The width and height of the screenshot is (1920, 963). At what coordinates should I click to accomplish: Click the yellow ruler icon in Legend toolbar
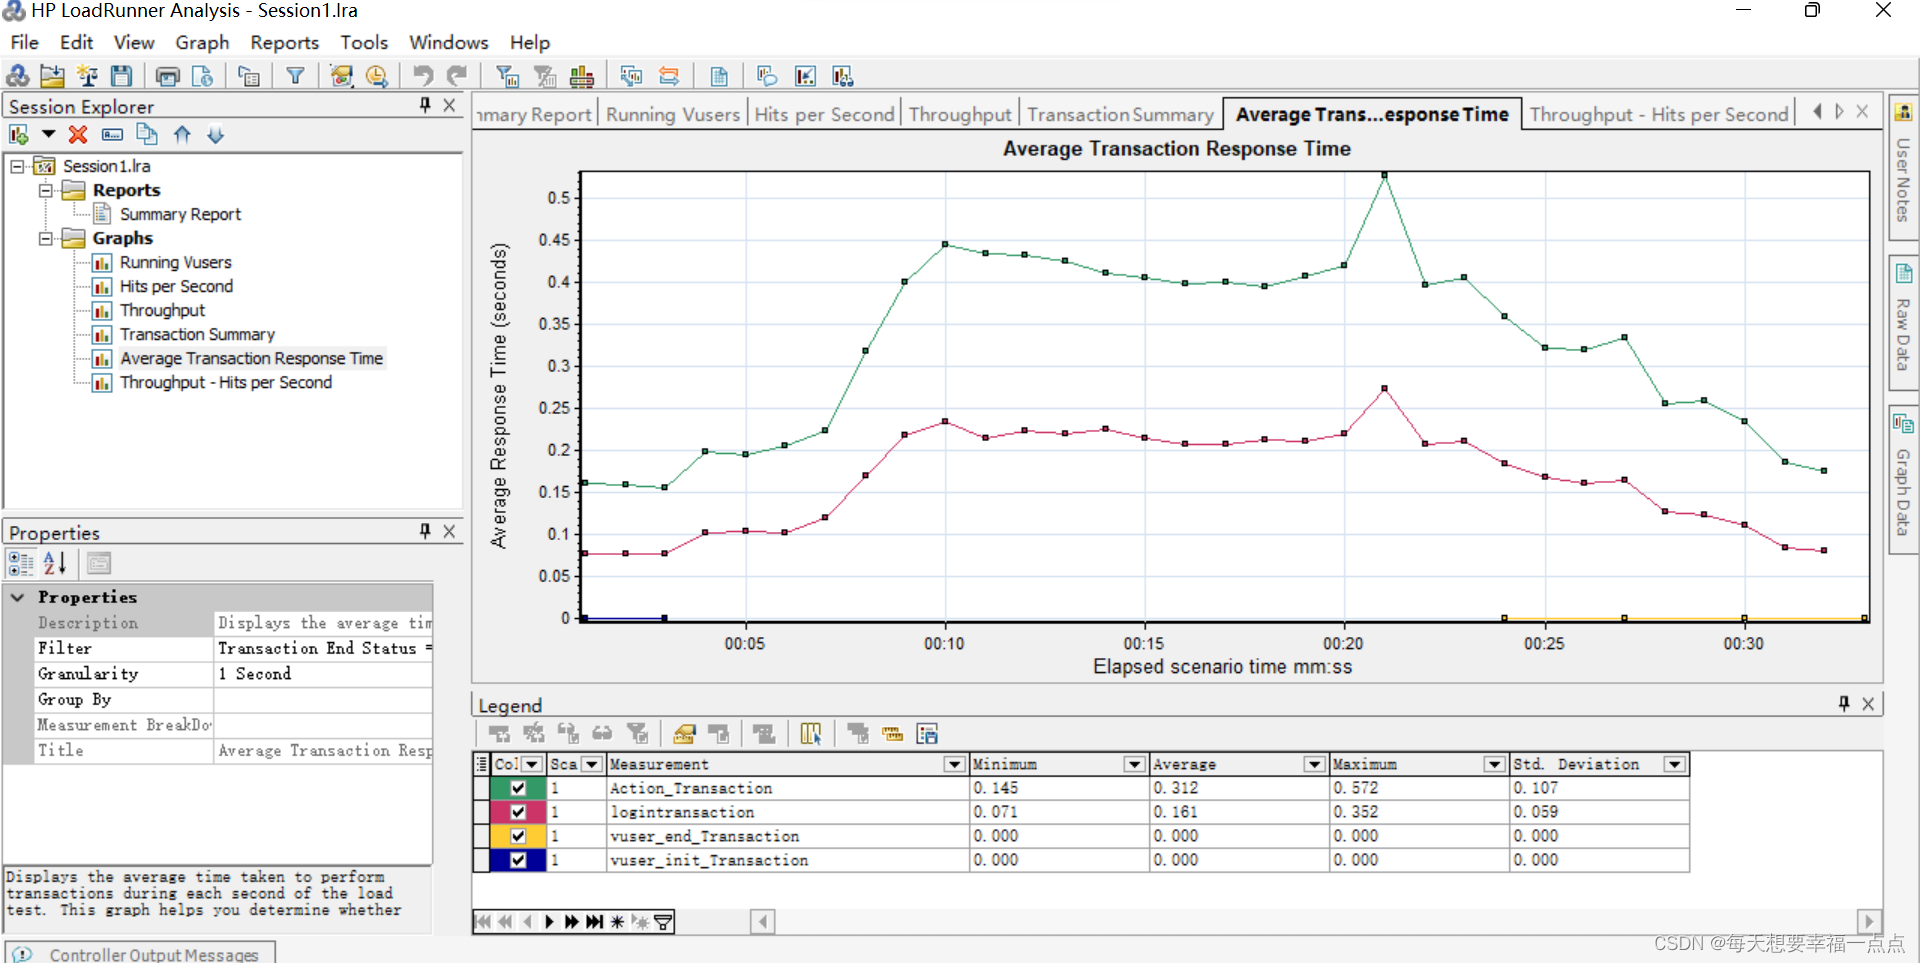coord(892,734)
